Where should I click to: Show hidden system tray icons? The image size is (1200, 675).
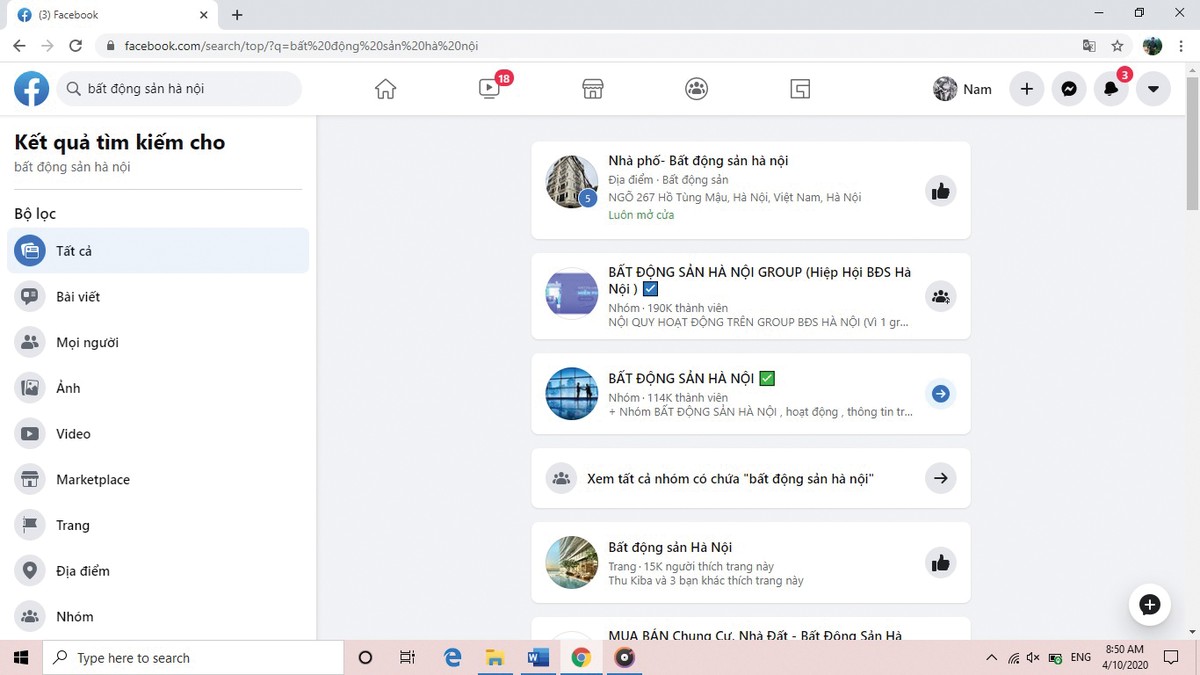point(991,658)
